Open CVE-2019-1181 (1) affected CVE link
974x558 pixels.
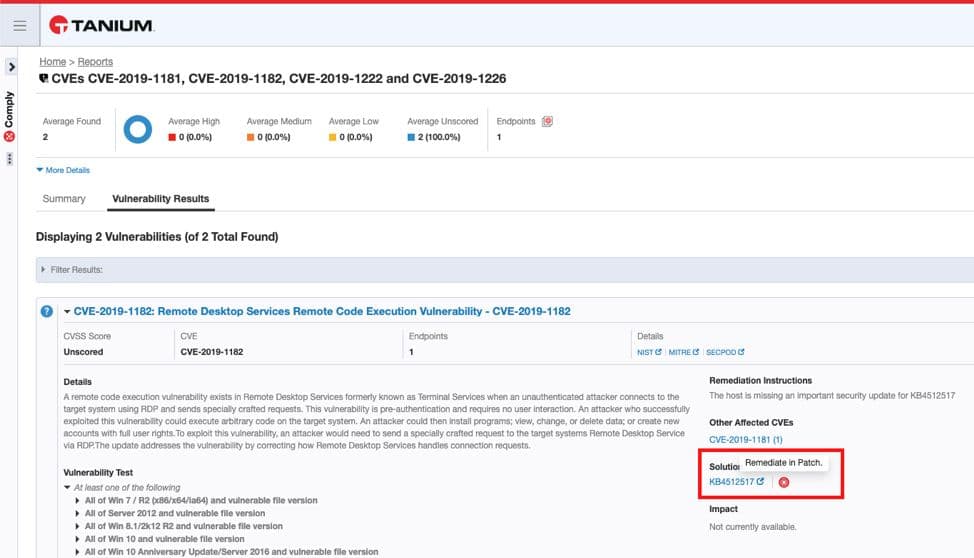click(x=745, y=439)
